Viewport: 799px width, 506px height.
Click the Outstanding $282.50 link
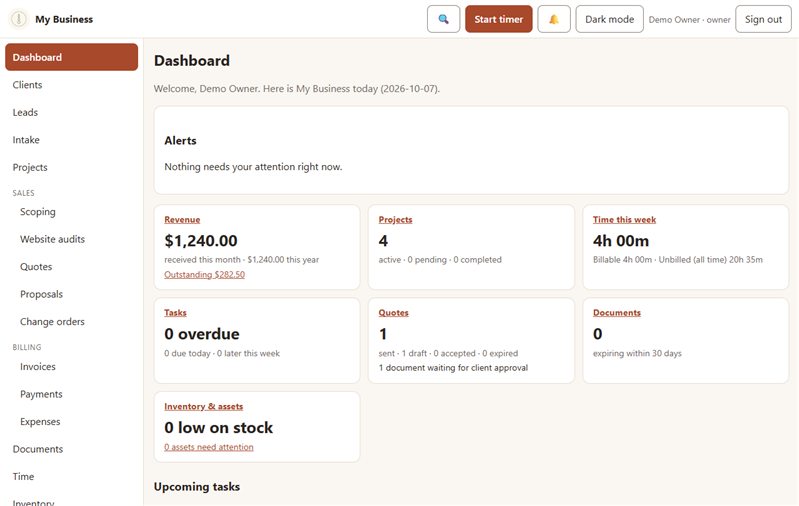[204, 274]
